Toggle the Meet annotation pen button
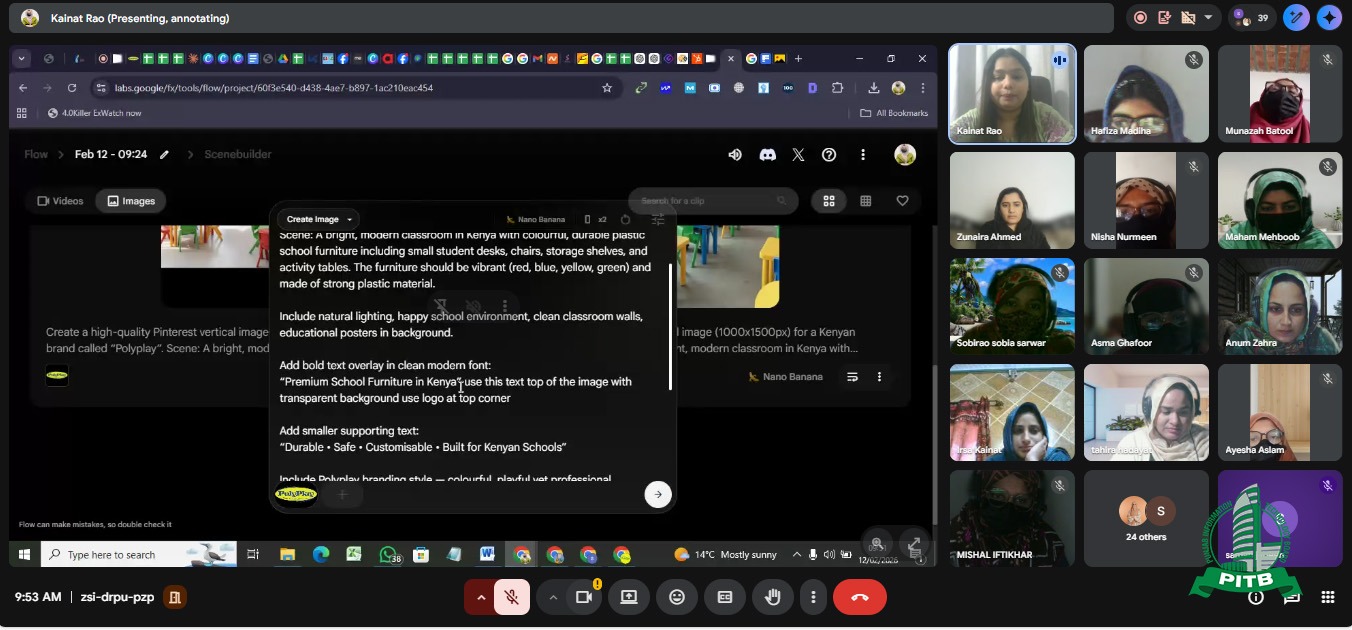The image size is (1352, 630). (1298, 17)
